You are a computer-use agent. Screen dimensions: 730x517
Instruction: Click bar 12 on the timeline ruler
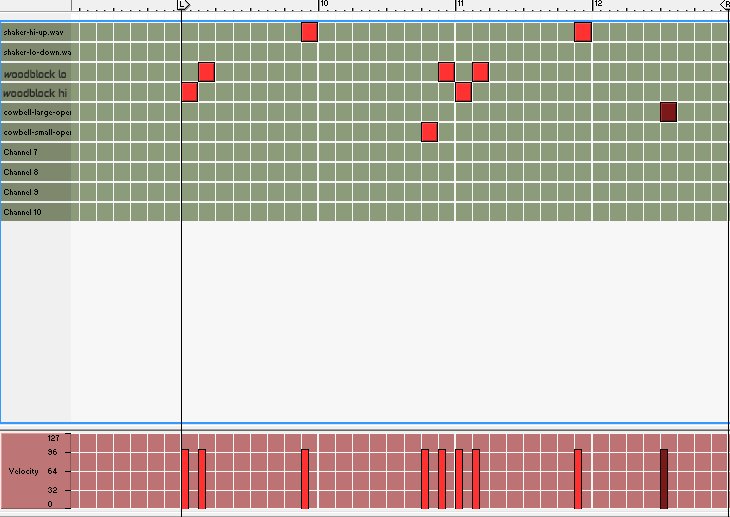(595, 5)
